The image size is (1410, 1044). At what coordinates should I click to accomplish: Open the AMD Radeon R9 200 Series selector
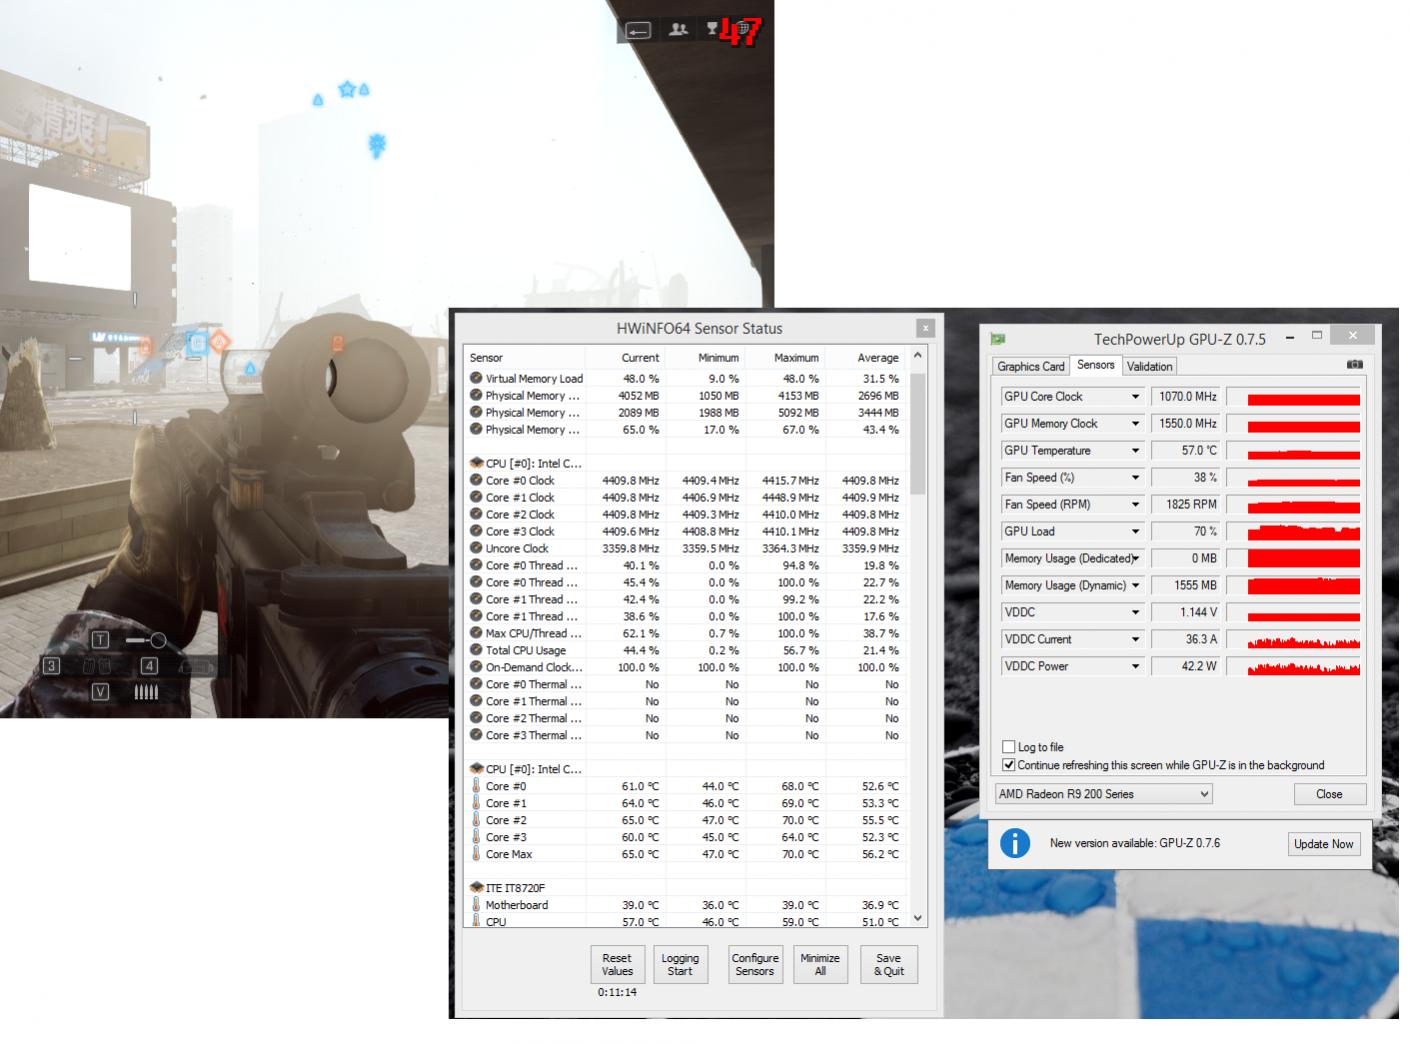1103,794
